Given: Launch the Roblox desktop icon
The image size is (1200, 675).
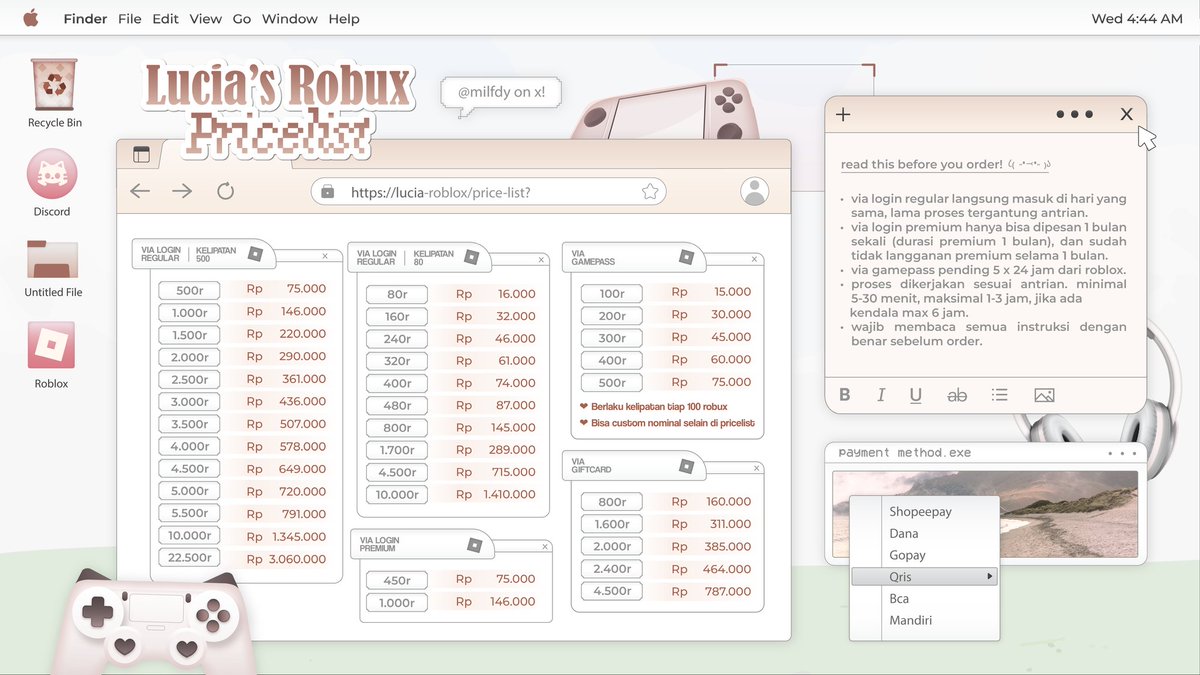Looking at the screenshot, I should (x=51, y=346).
